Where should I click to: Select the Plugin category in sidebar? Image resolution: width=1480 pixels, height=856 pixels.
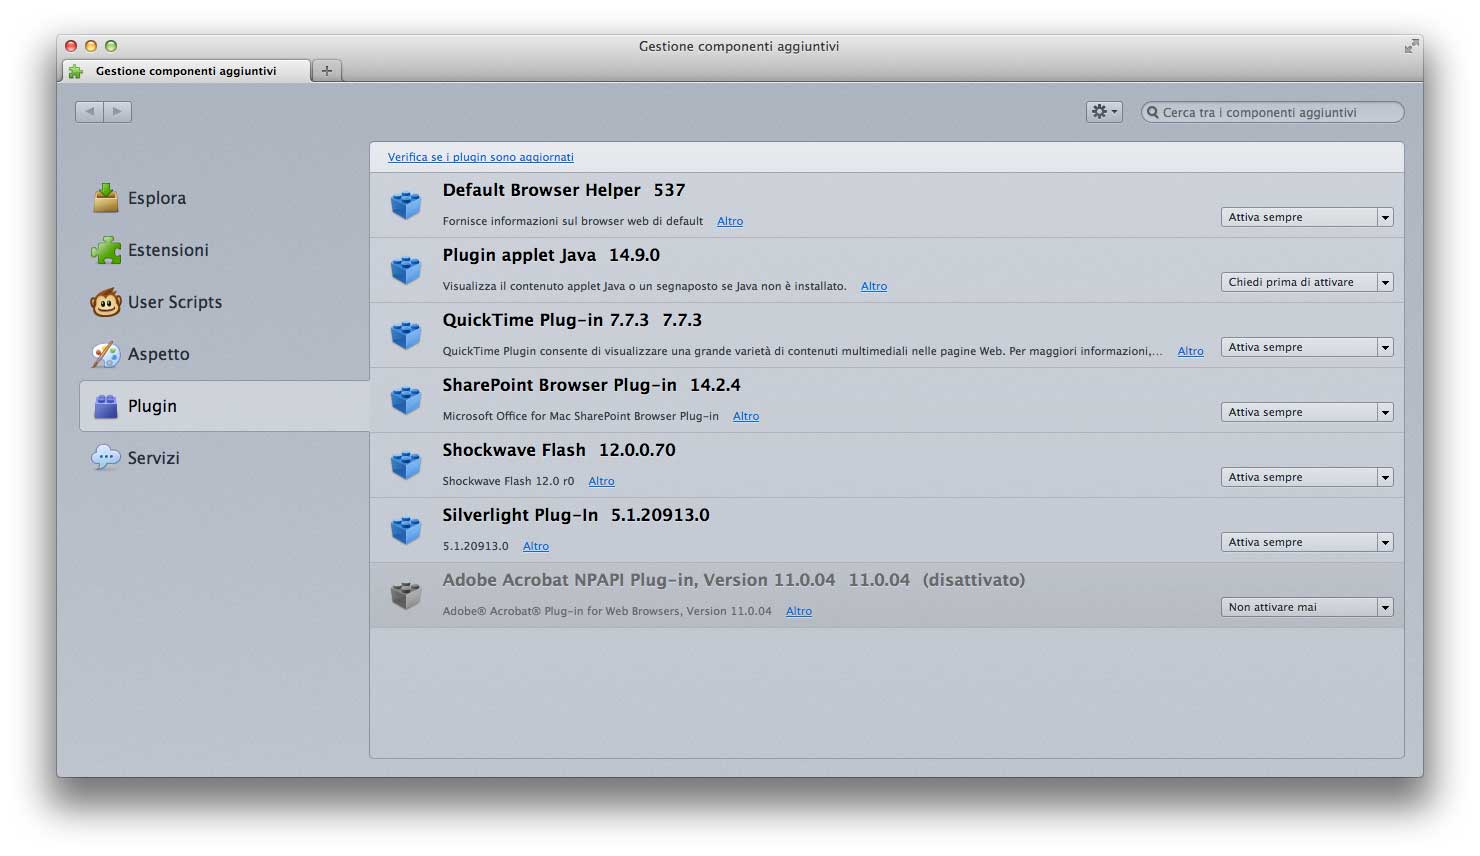(x=224, y=406)
